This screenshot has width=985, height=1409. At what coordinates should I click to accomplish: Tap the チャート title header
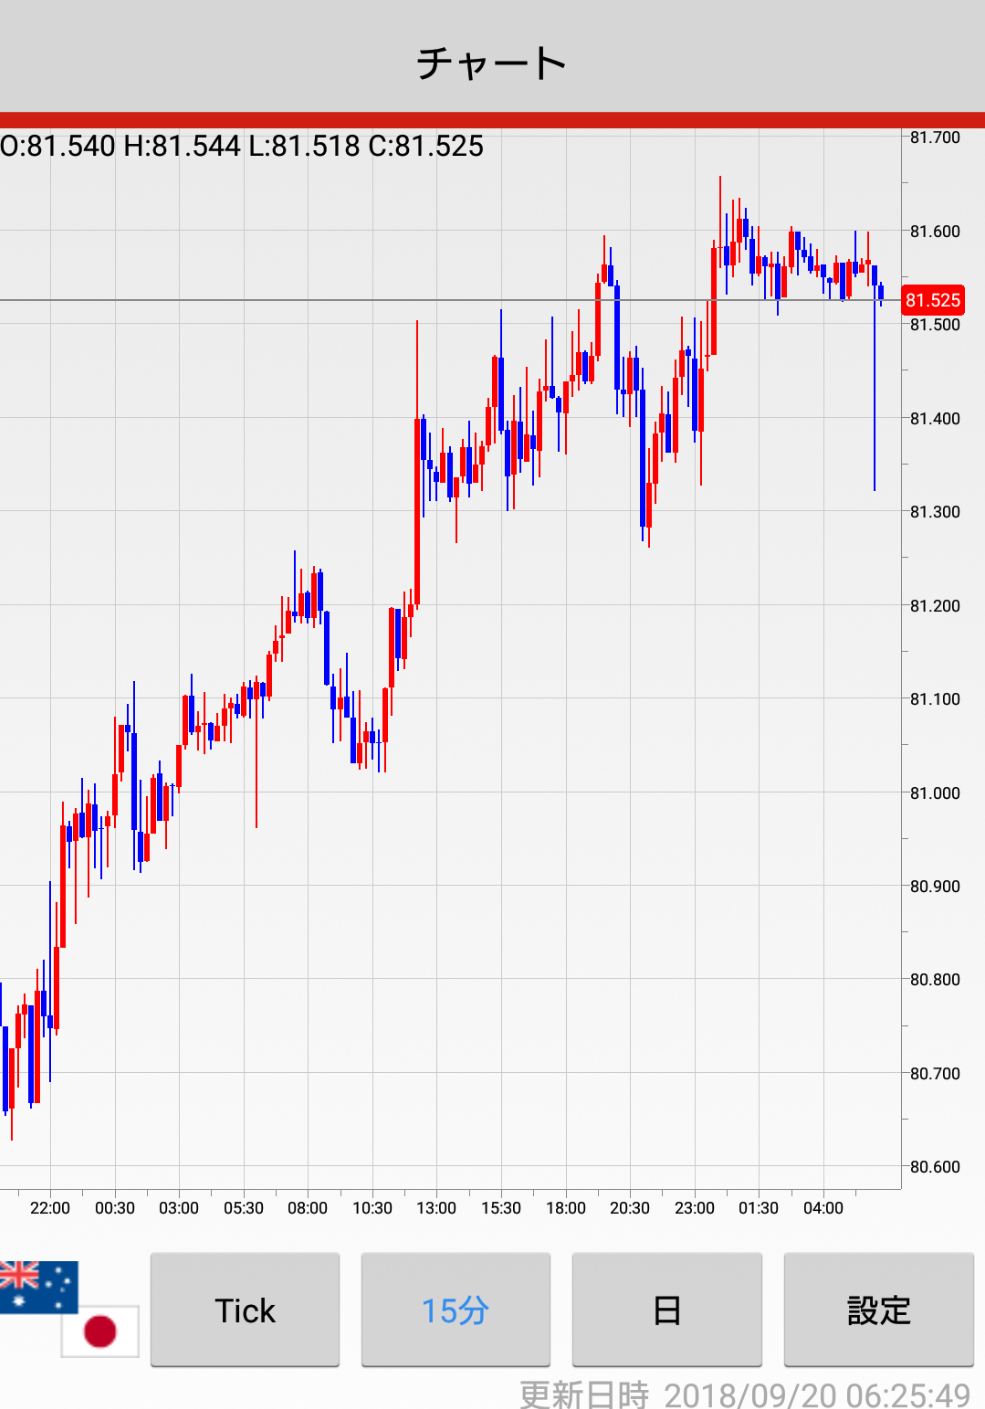point(492,63)
